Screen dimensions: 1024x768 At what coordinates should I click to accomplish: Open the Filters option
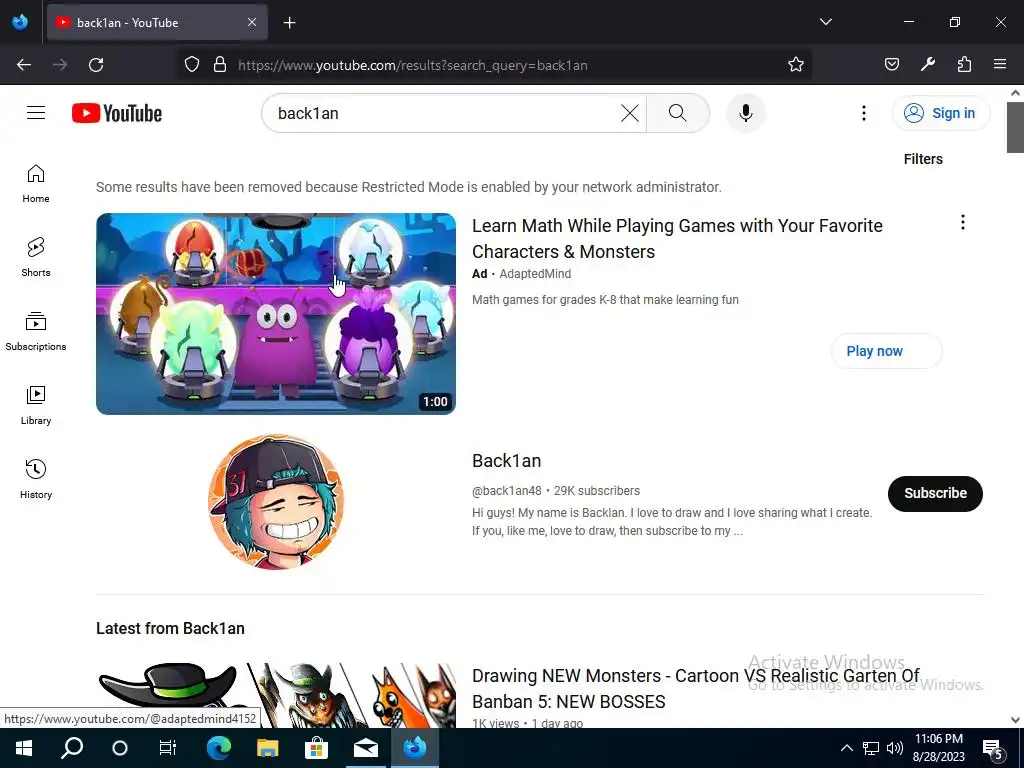coord(923,159)
